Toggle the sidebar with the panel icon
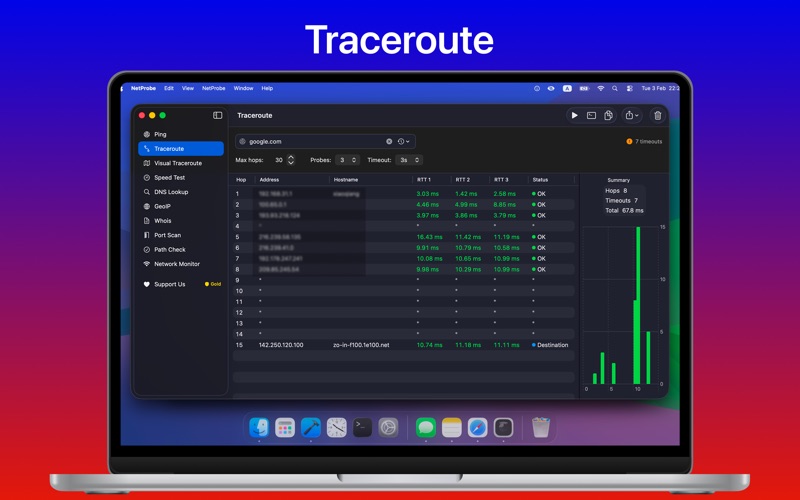This screenshot has height=500, width=800. pyautogui.click(x=217, y=115)
